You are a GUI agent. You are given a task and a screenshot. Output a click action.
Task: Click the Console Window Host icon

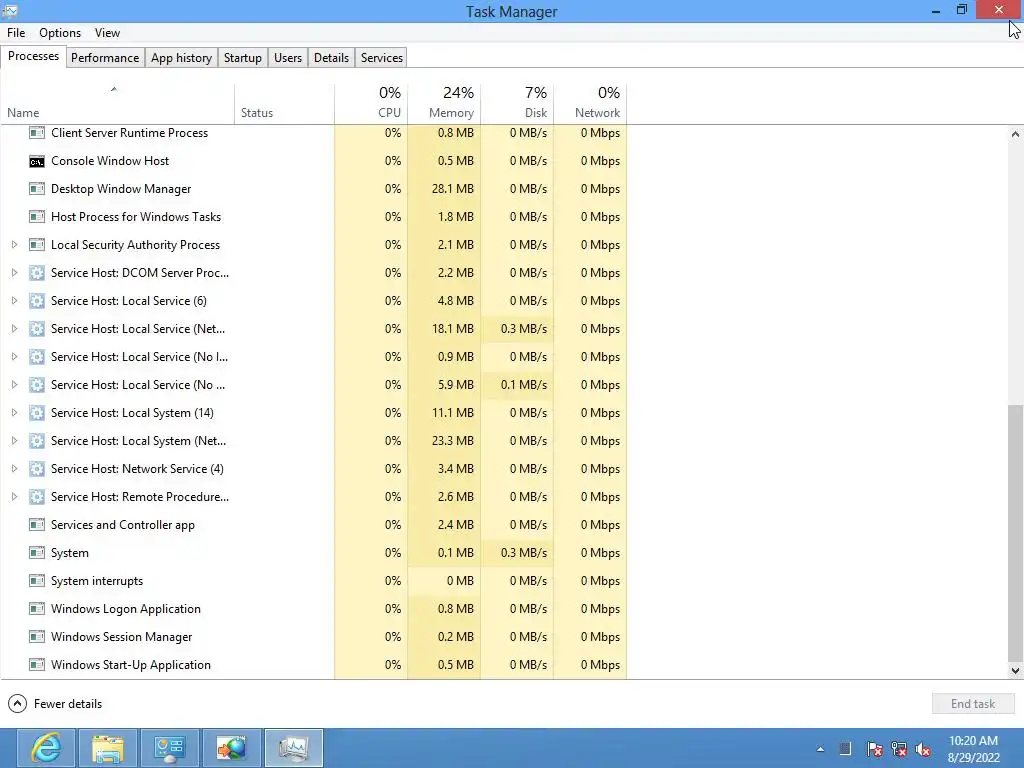point(37,161)
